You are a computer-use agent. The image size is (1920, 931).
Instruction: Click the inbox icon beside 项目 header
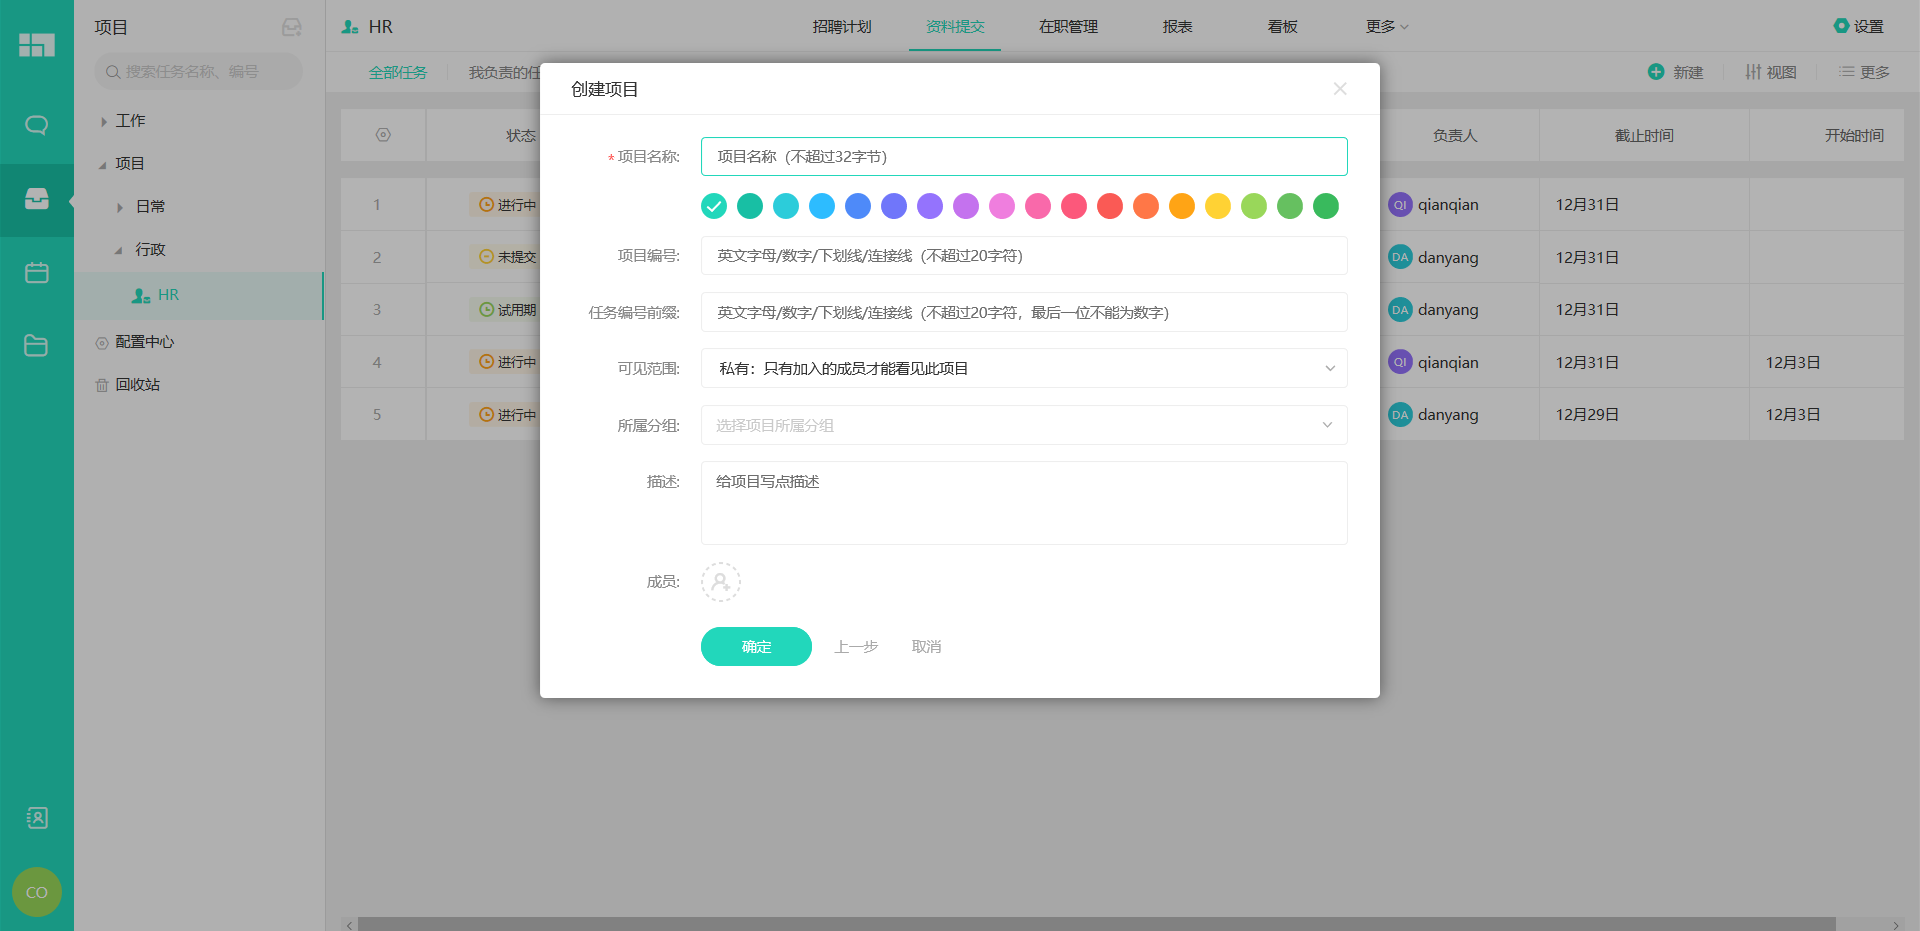click(291, 27)
